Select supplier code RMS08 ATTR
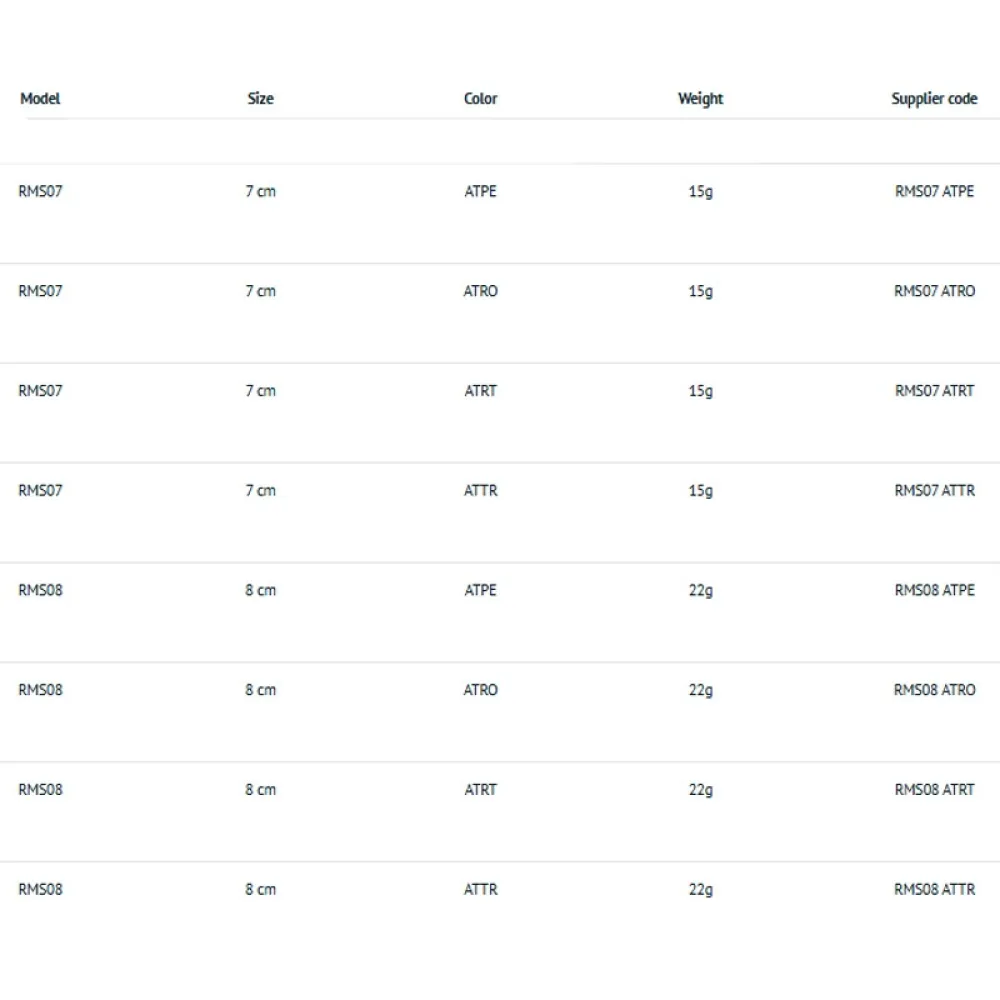This screenshot has height=1000, width=1000. pos(934,889)
